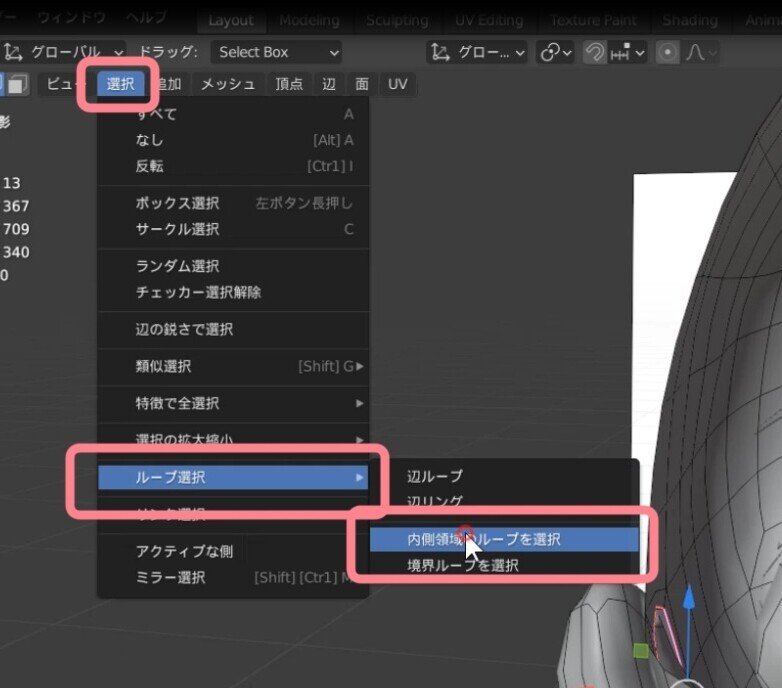Toggle proportional editing circle icon
Screen dimensions: 782x688
[x=667, y=52]
